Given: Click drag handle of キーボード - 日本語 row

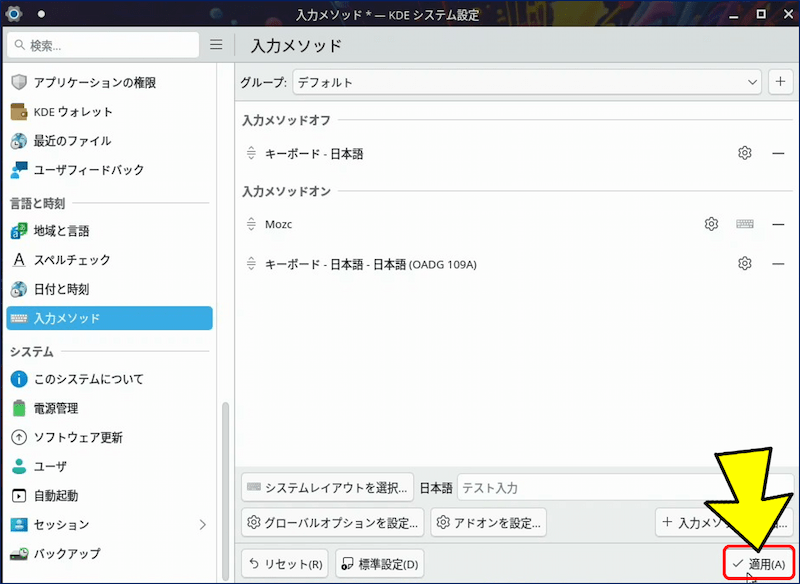Looking at the screenshot, I should pos(251,153).
